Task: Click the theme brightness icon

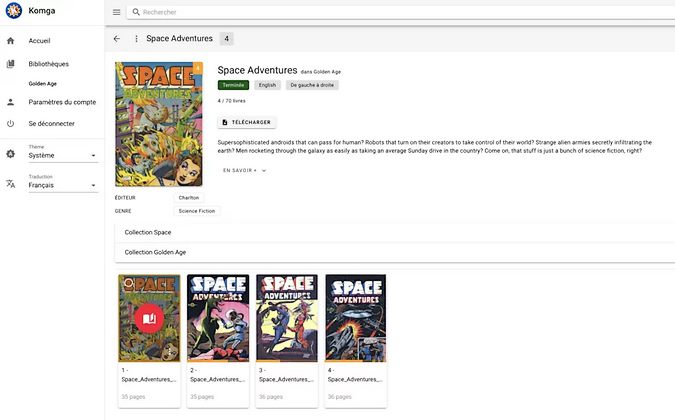Action: 11,154
